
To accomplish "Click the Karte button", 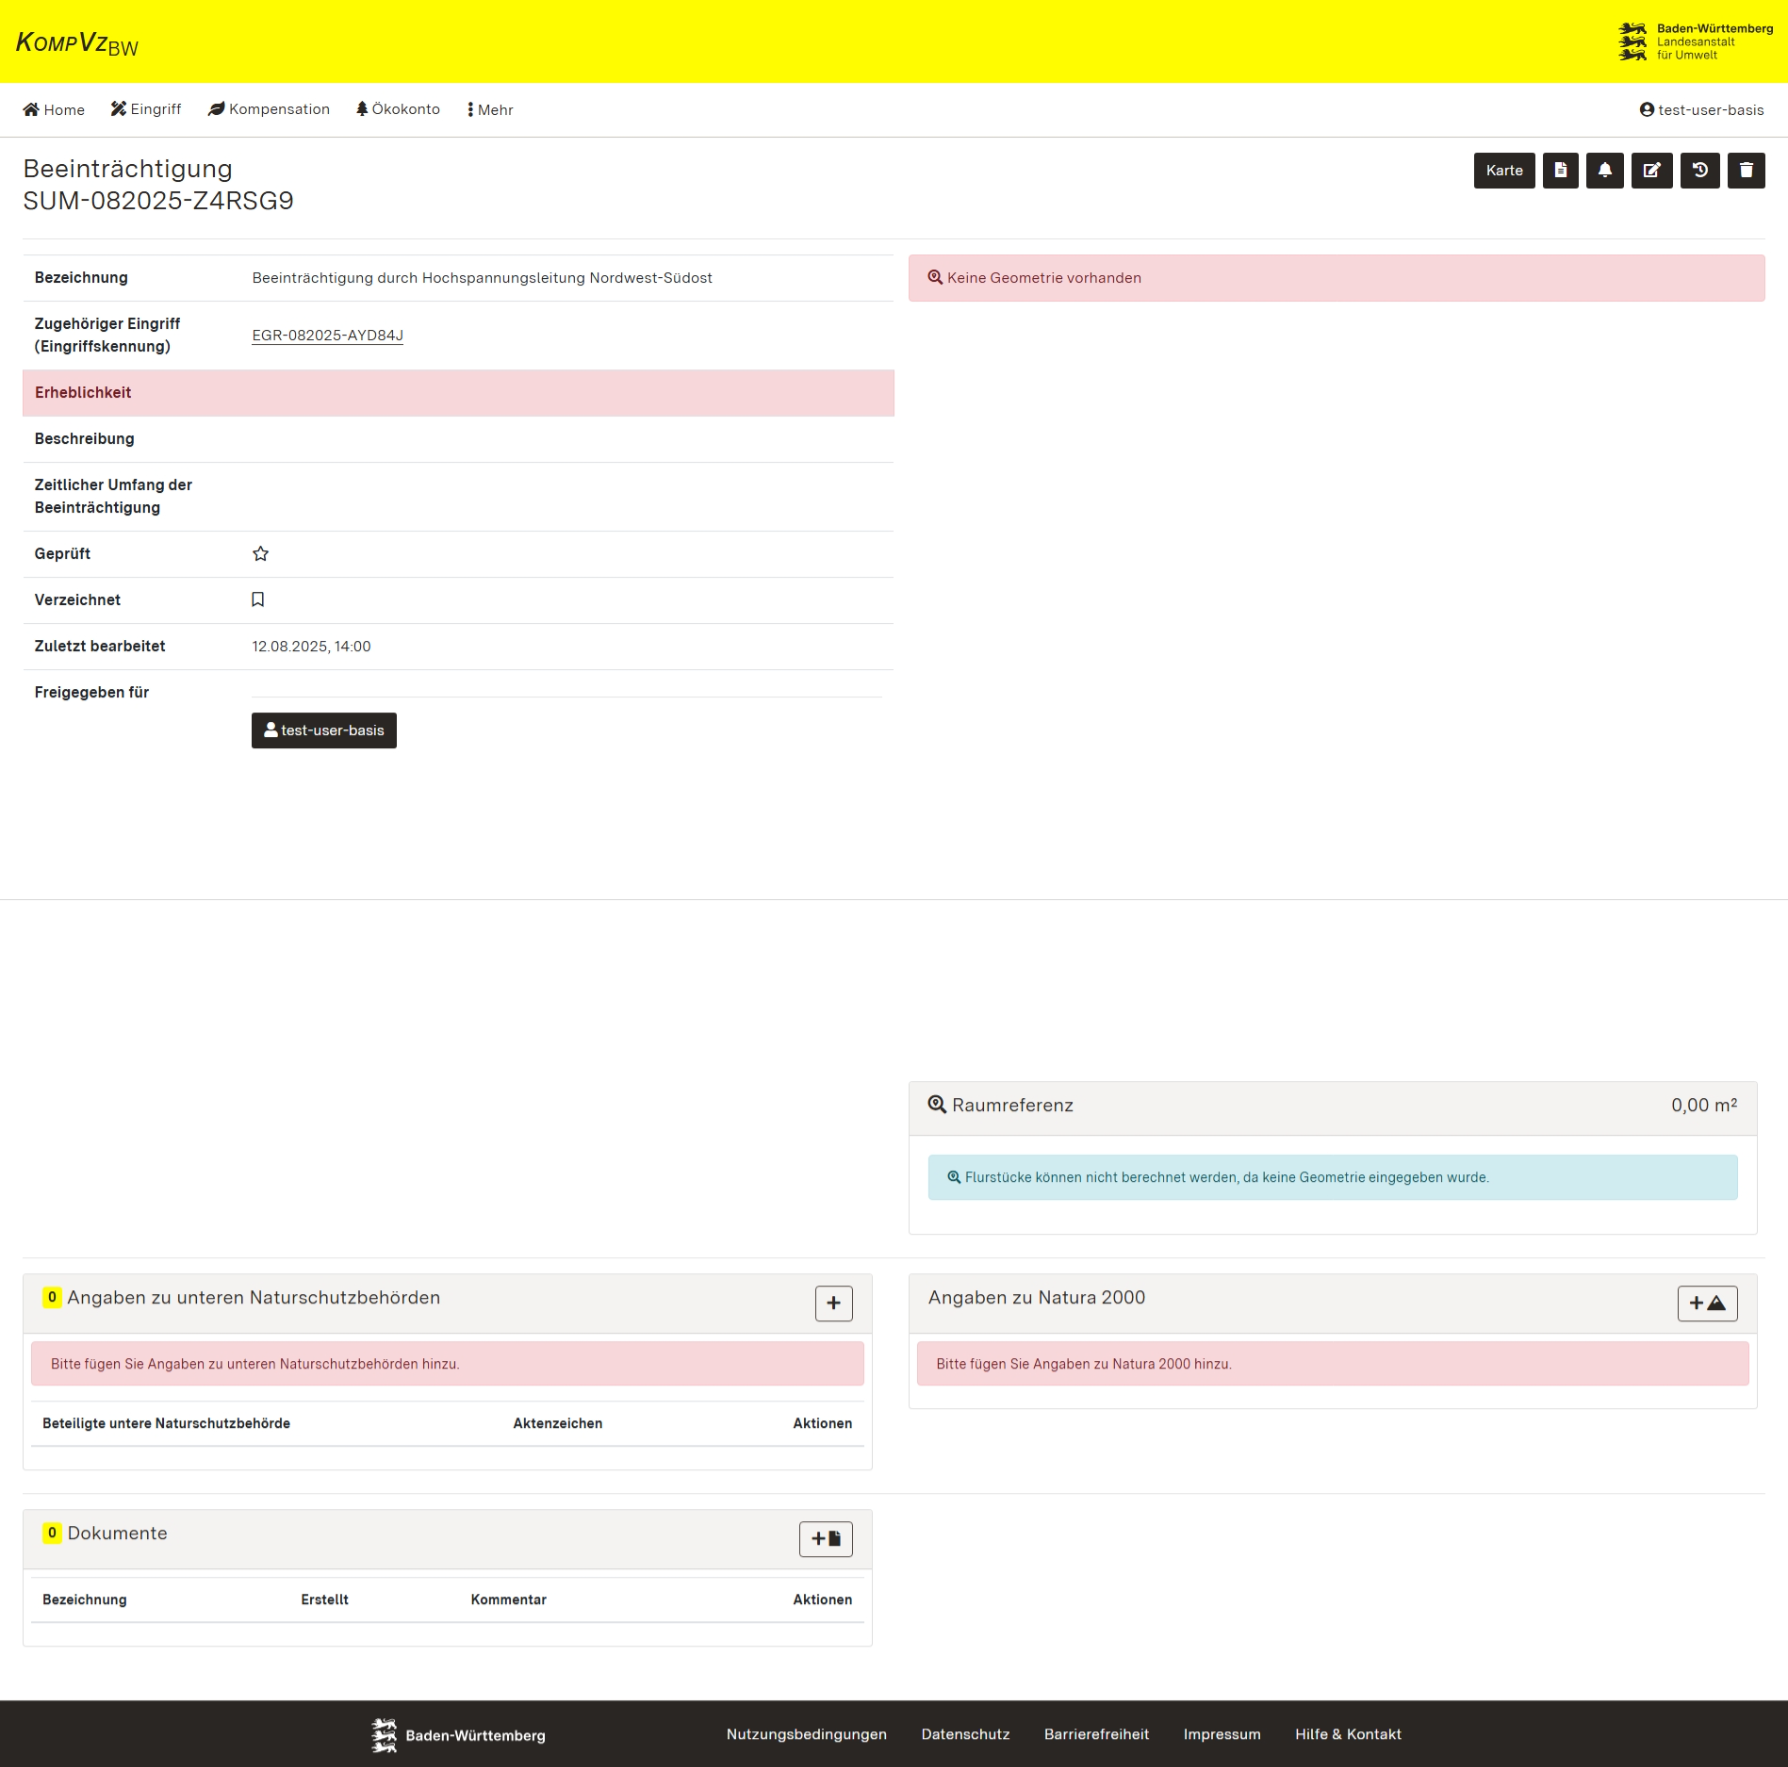I will click(x=1503, y=170).
